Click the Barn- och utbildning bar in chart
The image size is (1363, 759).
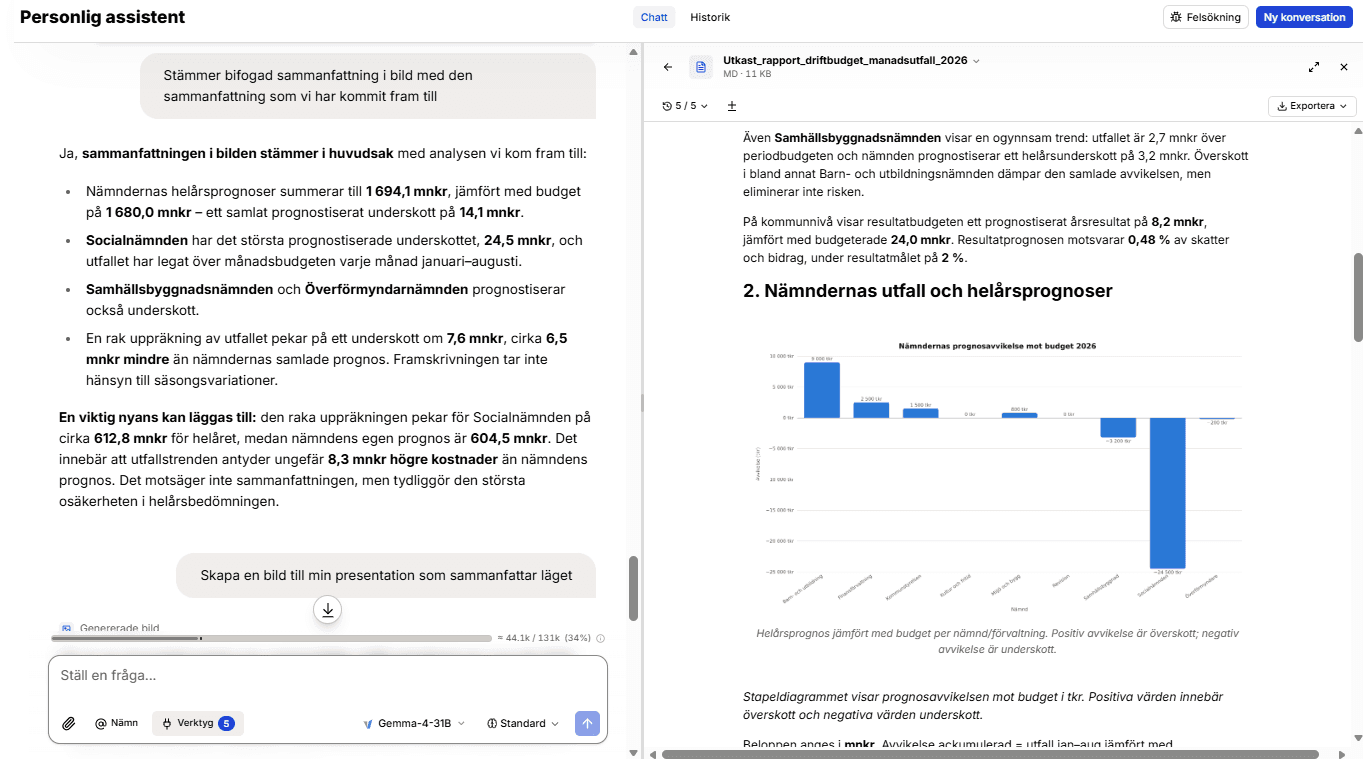(x=821, y=390)
